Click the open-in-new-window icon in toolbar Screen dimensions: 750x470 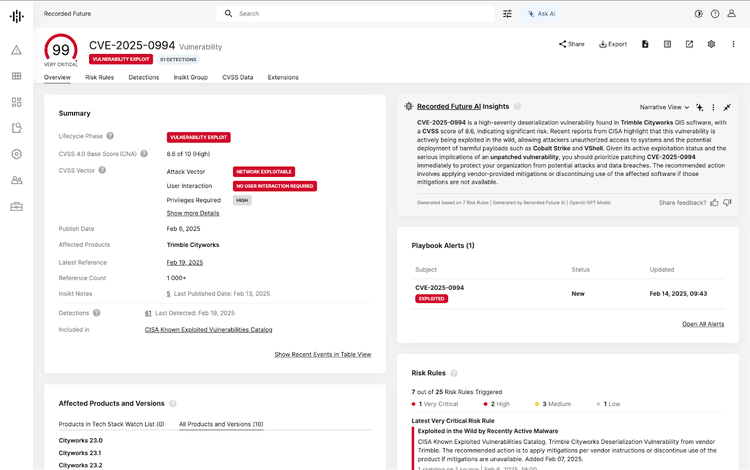coord(689,44)
